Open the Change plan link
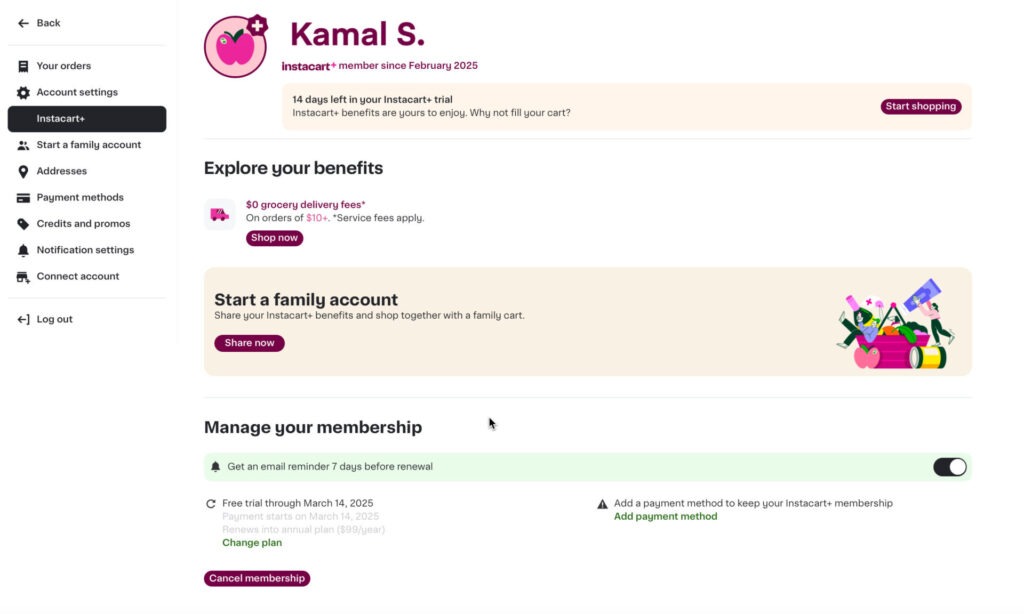Screen dimensions: 1024x614 [x=252, y=543]
